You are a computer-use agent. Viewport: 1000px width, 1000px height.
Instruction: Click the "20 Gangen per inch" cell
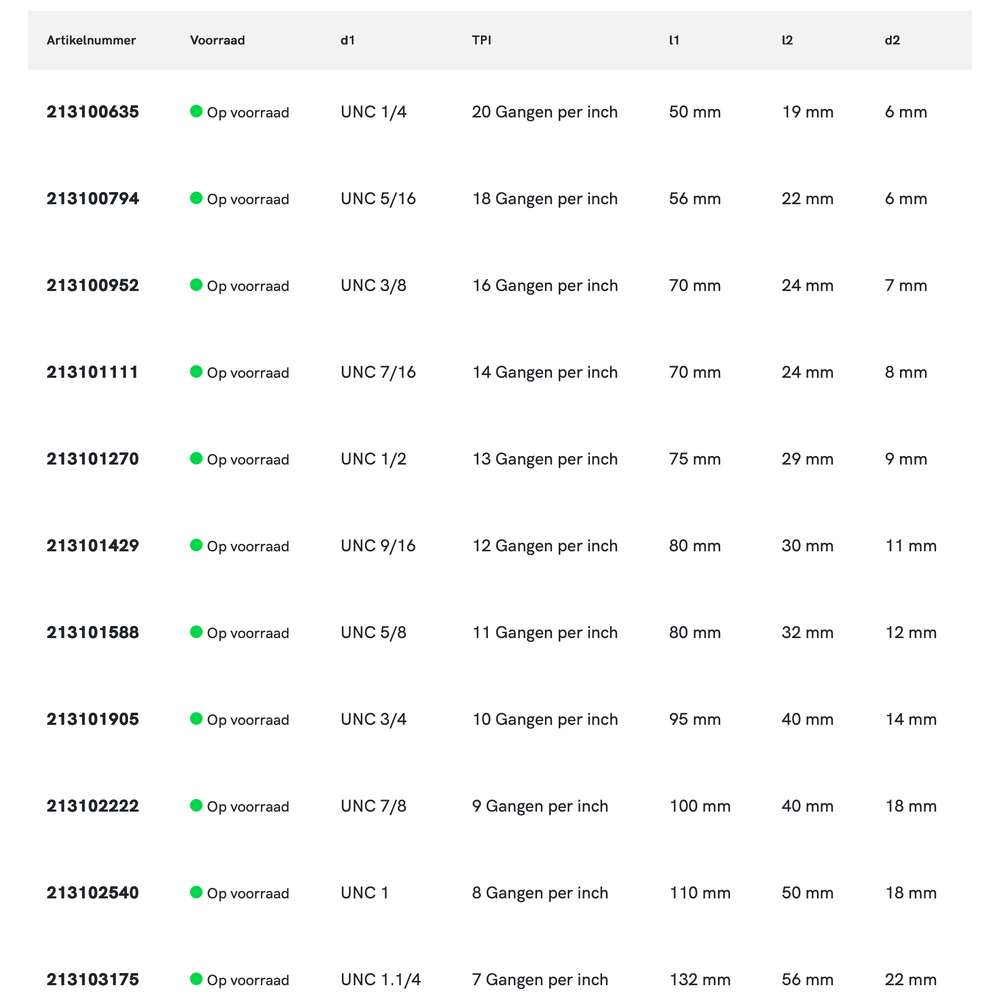pos(545,112)
